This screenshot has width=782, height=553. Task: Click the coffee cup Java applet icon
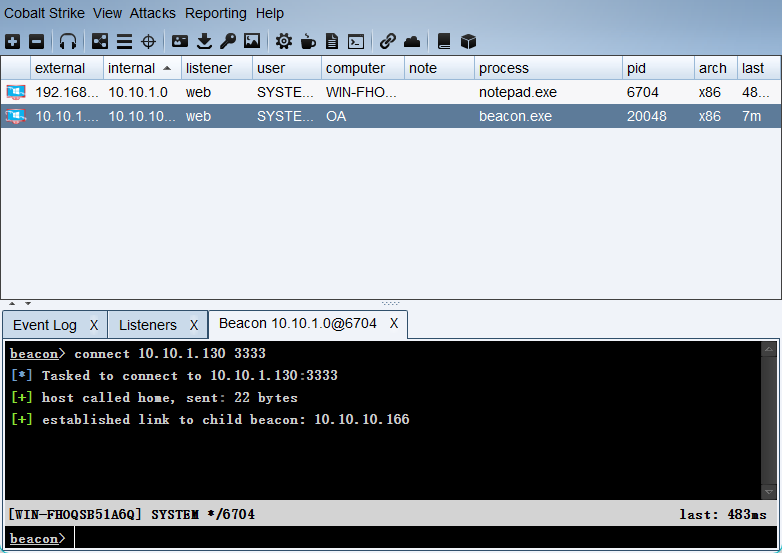pos(308,41)
